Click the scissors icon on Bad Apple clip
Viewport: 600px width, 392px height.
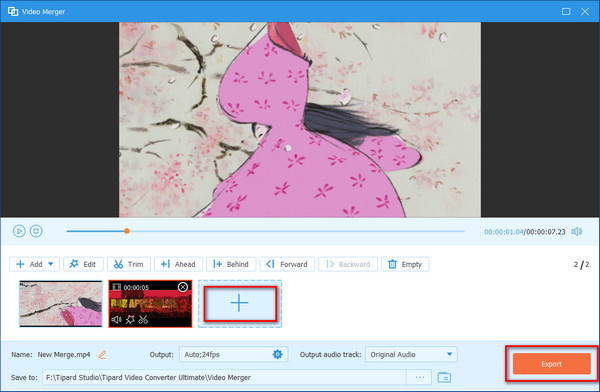click(x=143, y=319)
